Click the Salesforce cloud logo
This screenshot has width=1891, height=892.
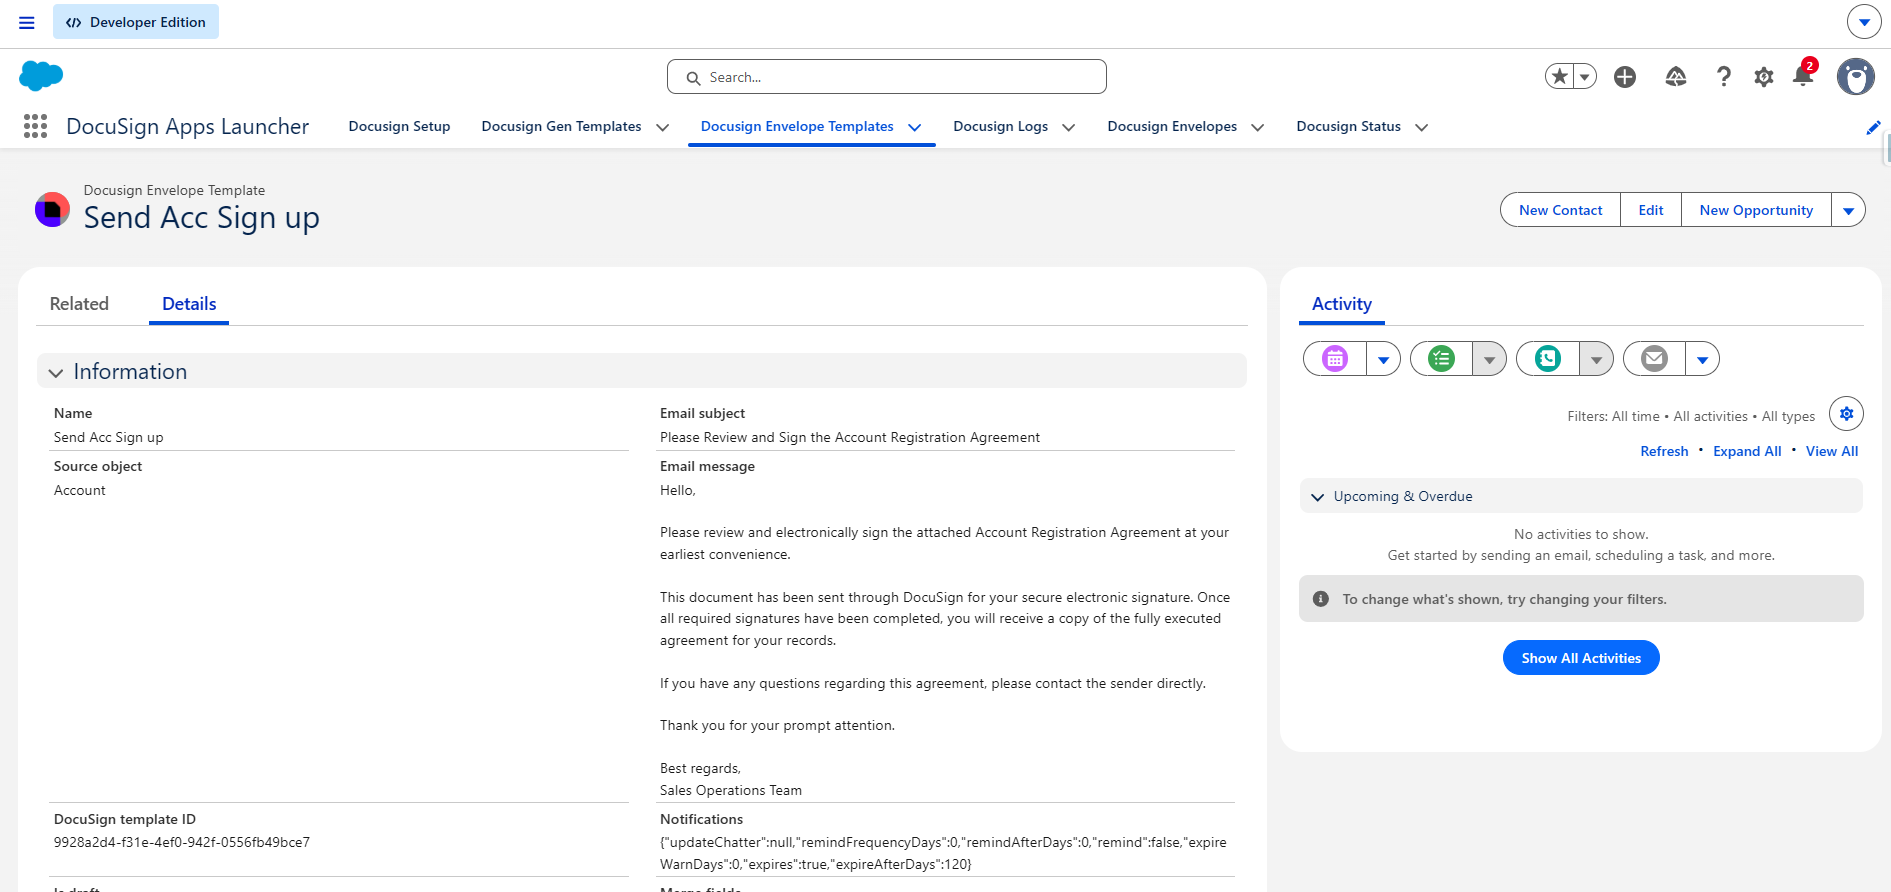41,76
